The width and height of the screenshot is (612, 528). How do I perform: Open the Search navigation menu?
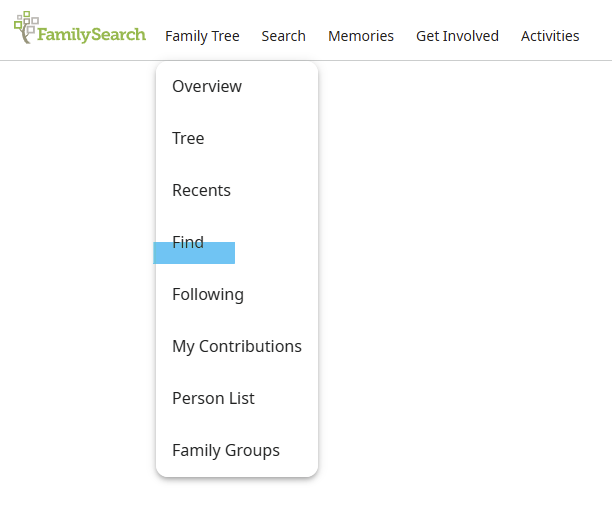[x=283, y=36]
